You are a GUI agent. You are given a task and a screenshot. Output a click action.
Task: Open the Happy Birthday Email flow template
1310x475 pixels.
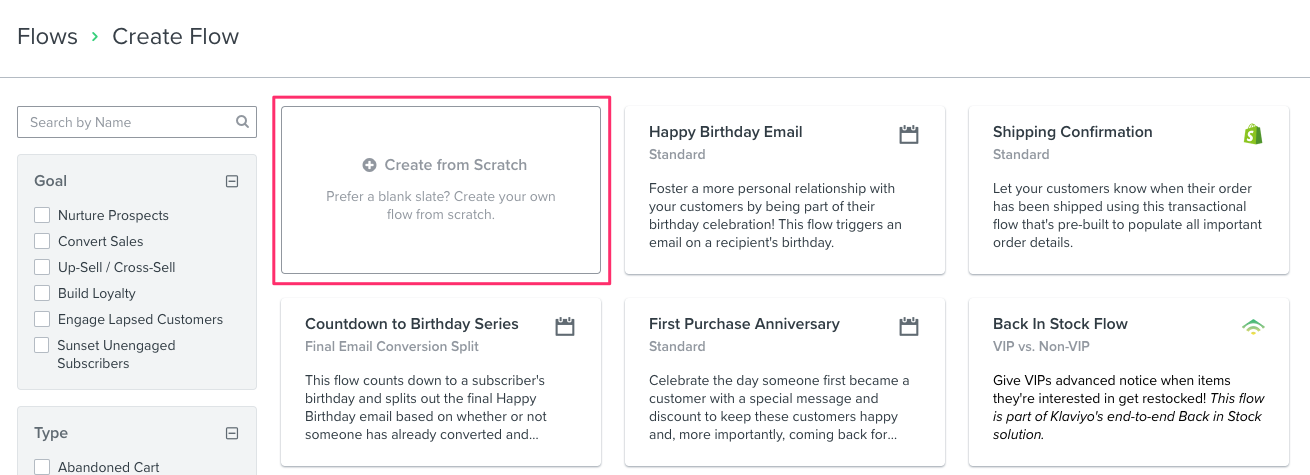point(726,132)
